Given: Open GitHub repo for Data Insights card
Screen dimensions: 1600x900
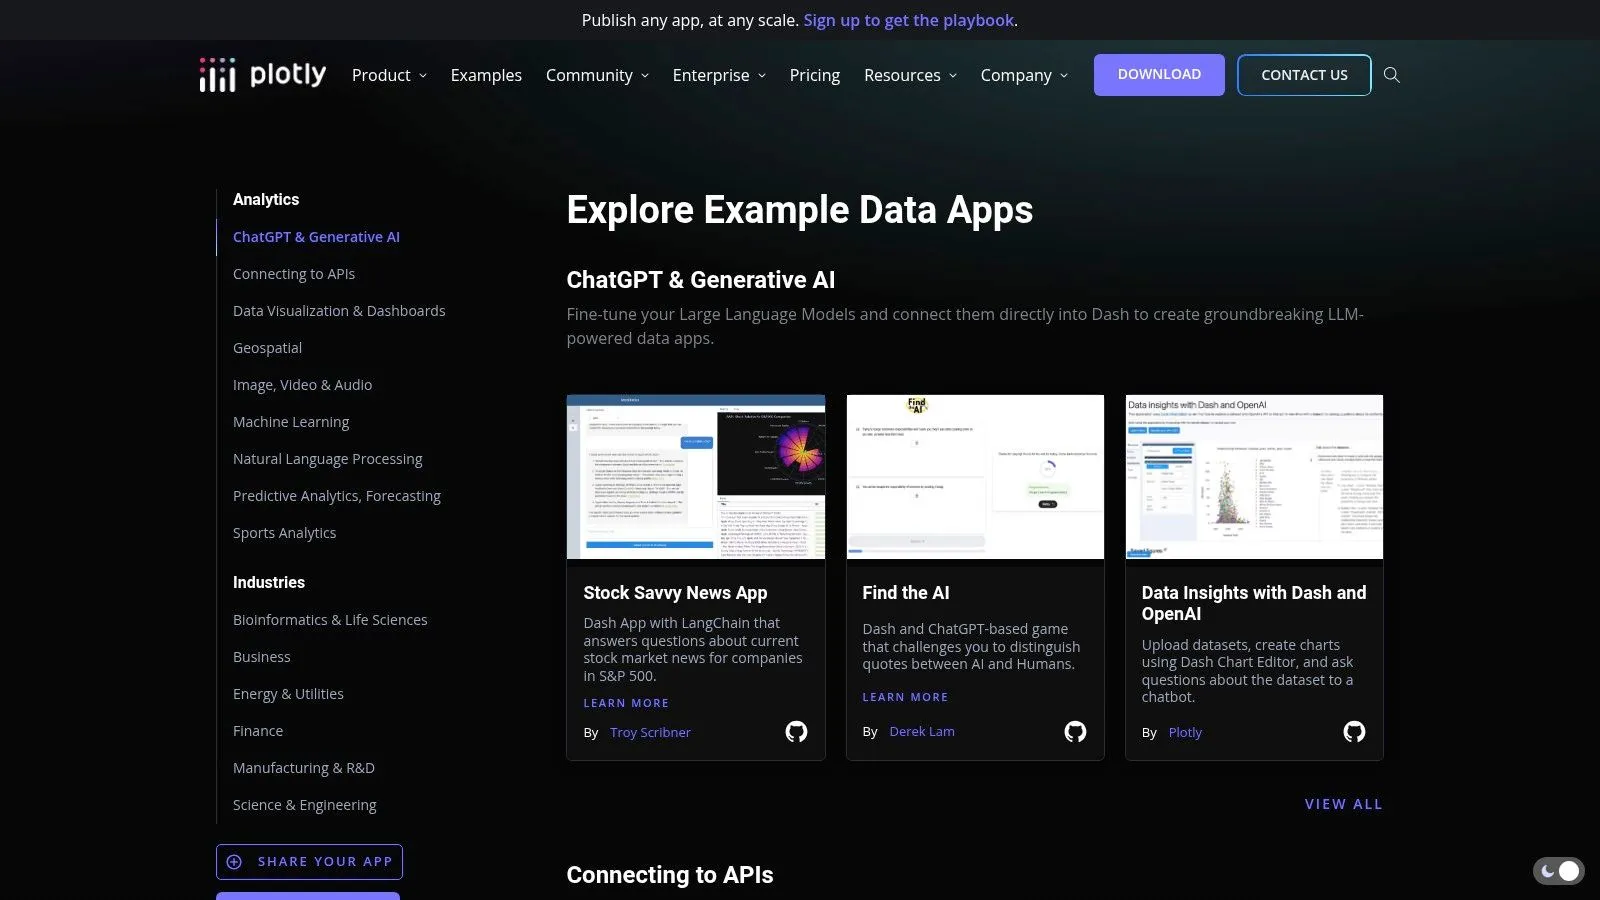Looking at the screenshot, I should click(x=1354, y=732).
